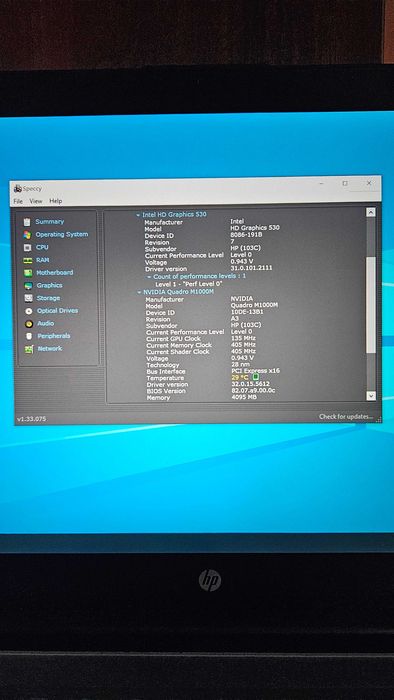Viewport: 394px width, 700px height.
Task: Show the Storage section
Action: (x=48, y=298)
